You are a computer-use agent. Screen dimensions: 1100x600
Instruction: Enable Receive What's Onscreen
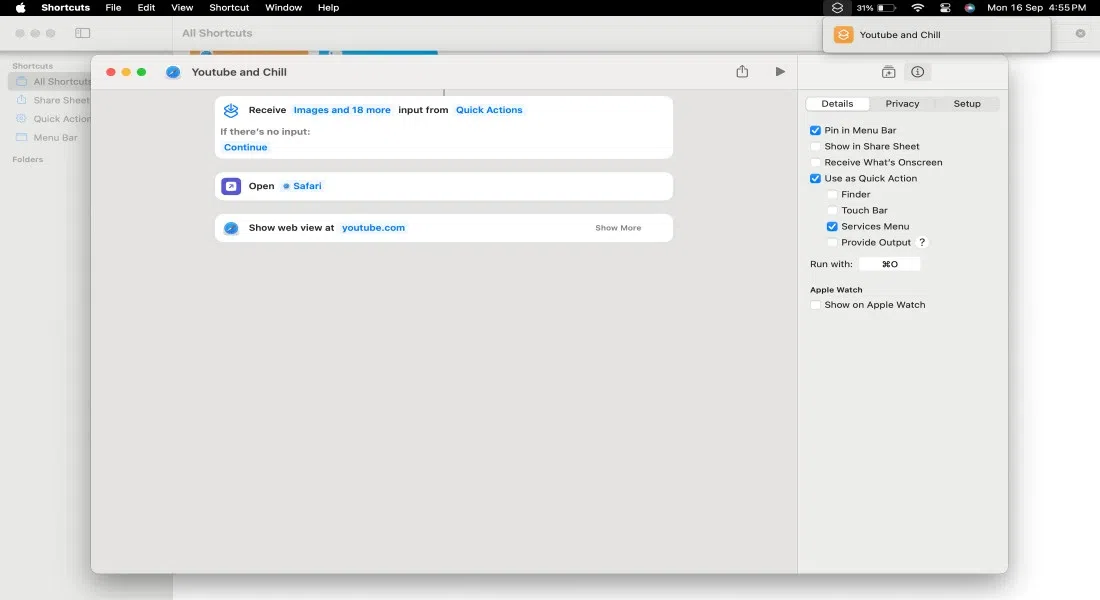tap(815, 162)
